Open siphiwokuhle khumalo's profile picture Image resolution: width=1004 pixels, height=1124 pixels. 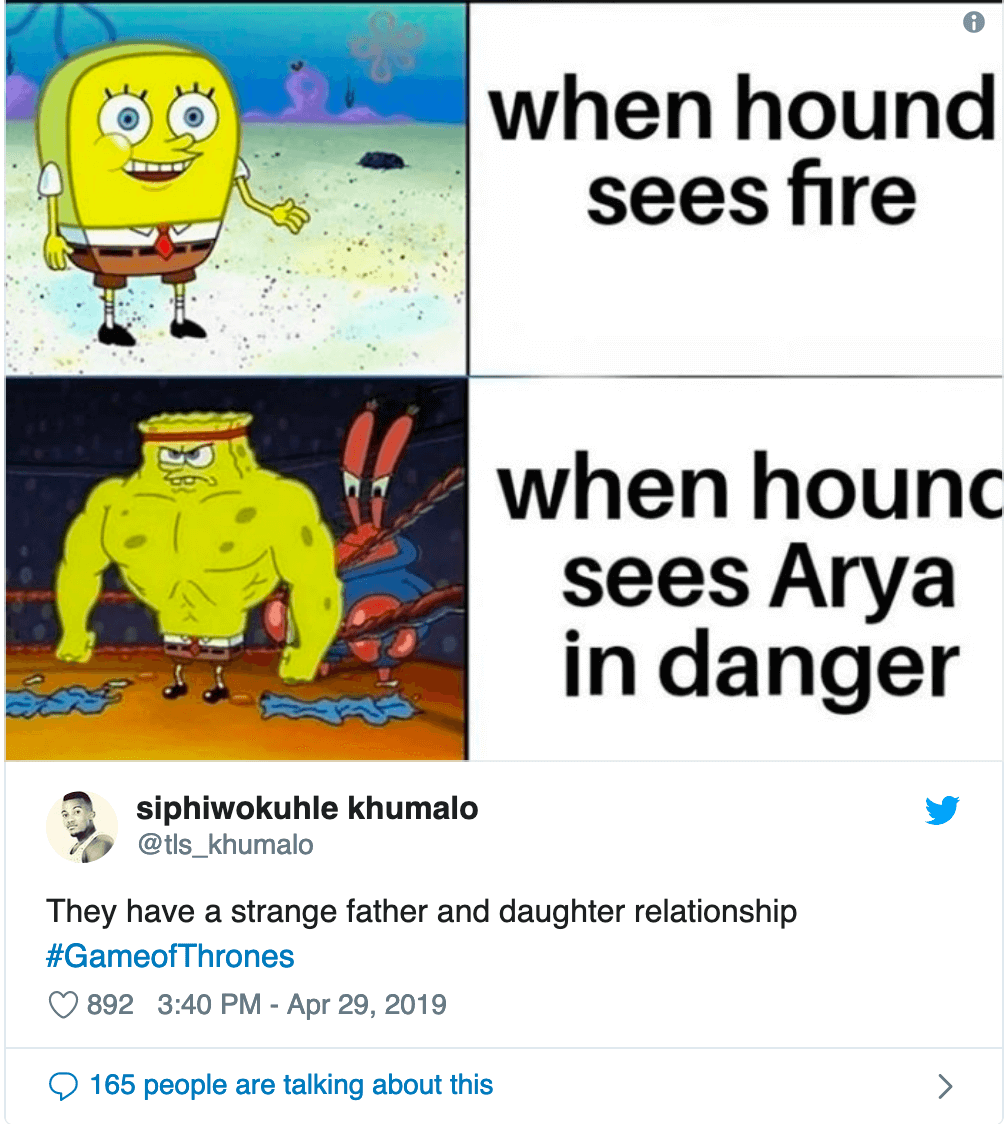tap(82, 827)
